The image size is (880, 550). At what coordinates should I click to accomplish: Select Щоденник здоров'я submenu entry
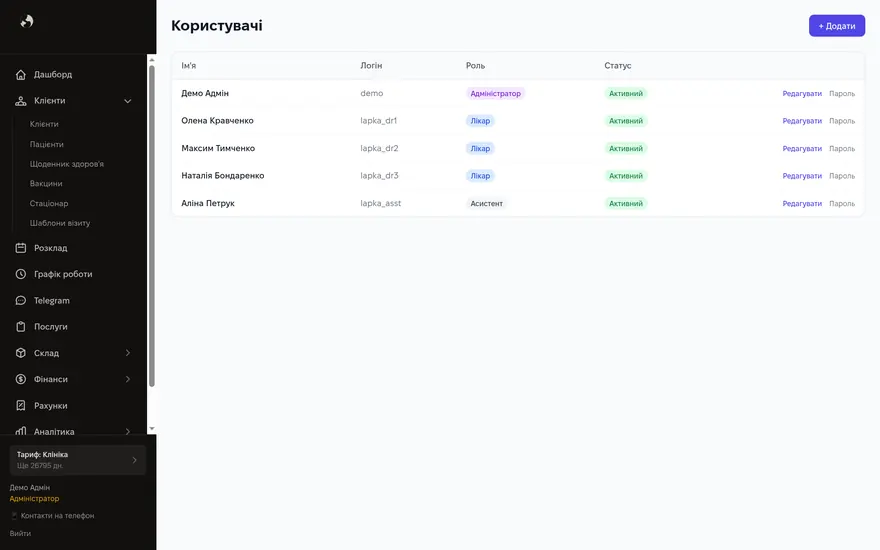[x=67, y=164]
